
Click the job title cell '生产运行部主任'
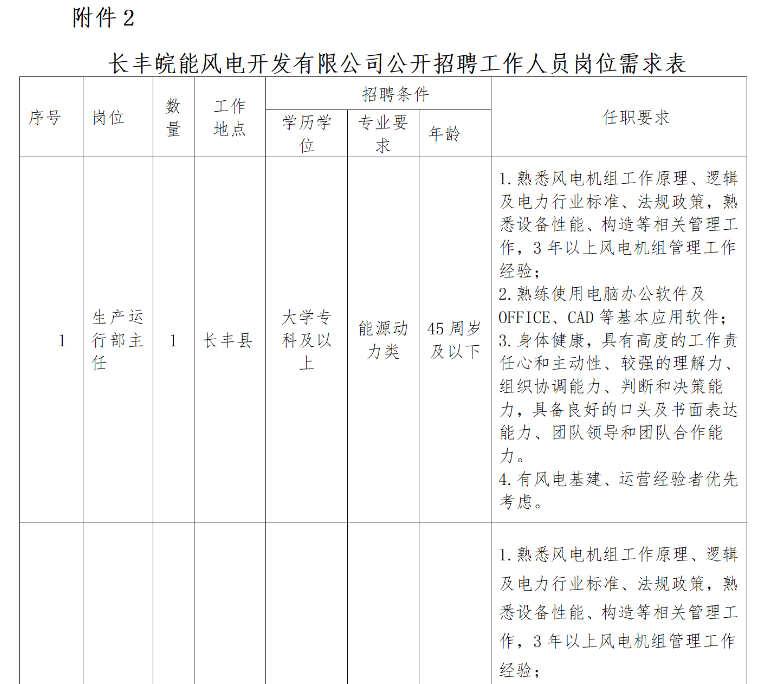[118, 340]
